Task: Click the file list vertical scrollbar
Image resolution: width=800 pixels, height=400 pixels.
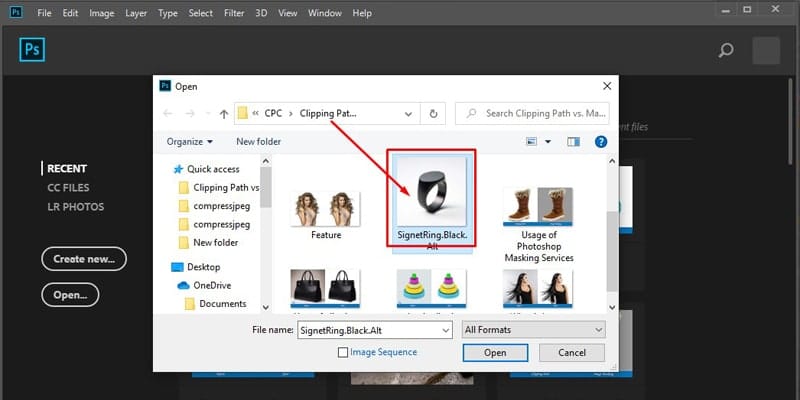Action: tap(612, 253)
